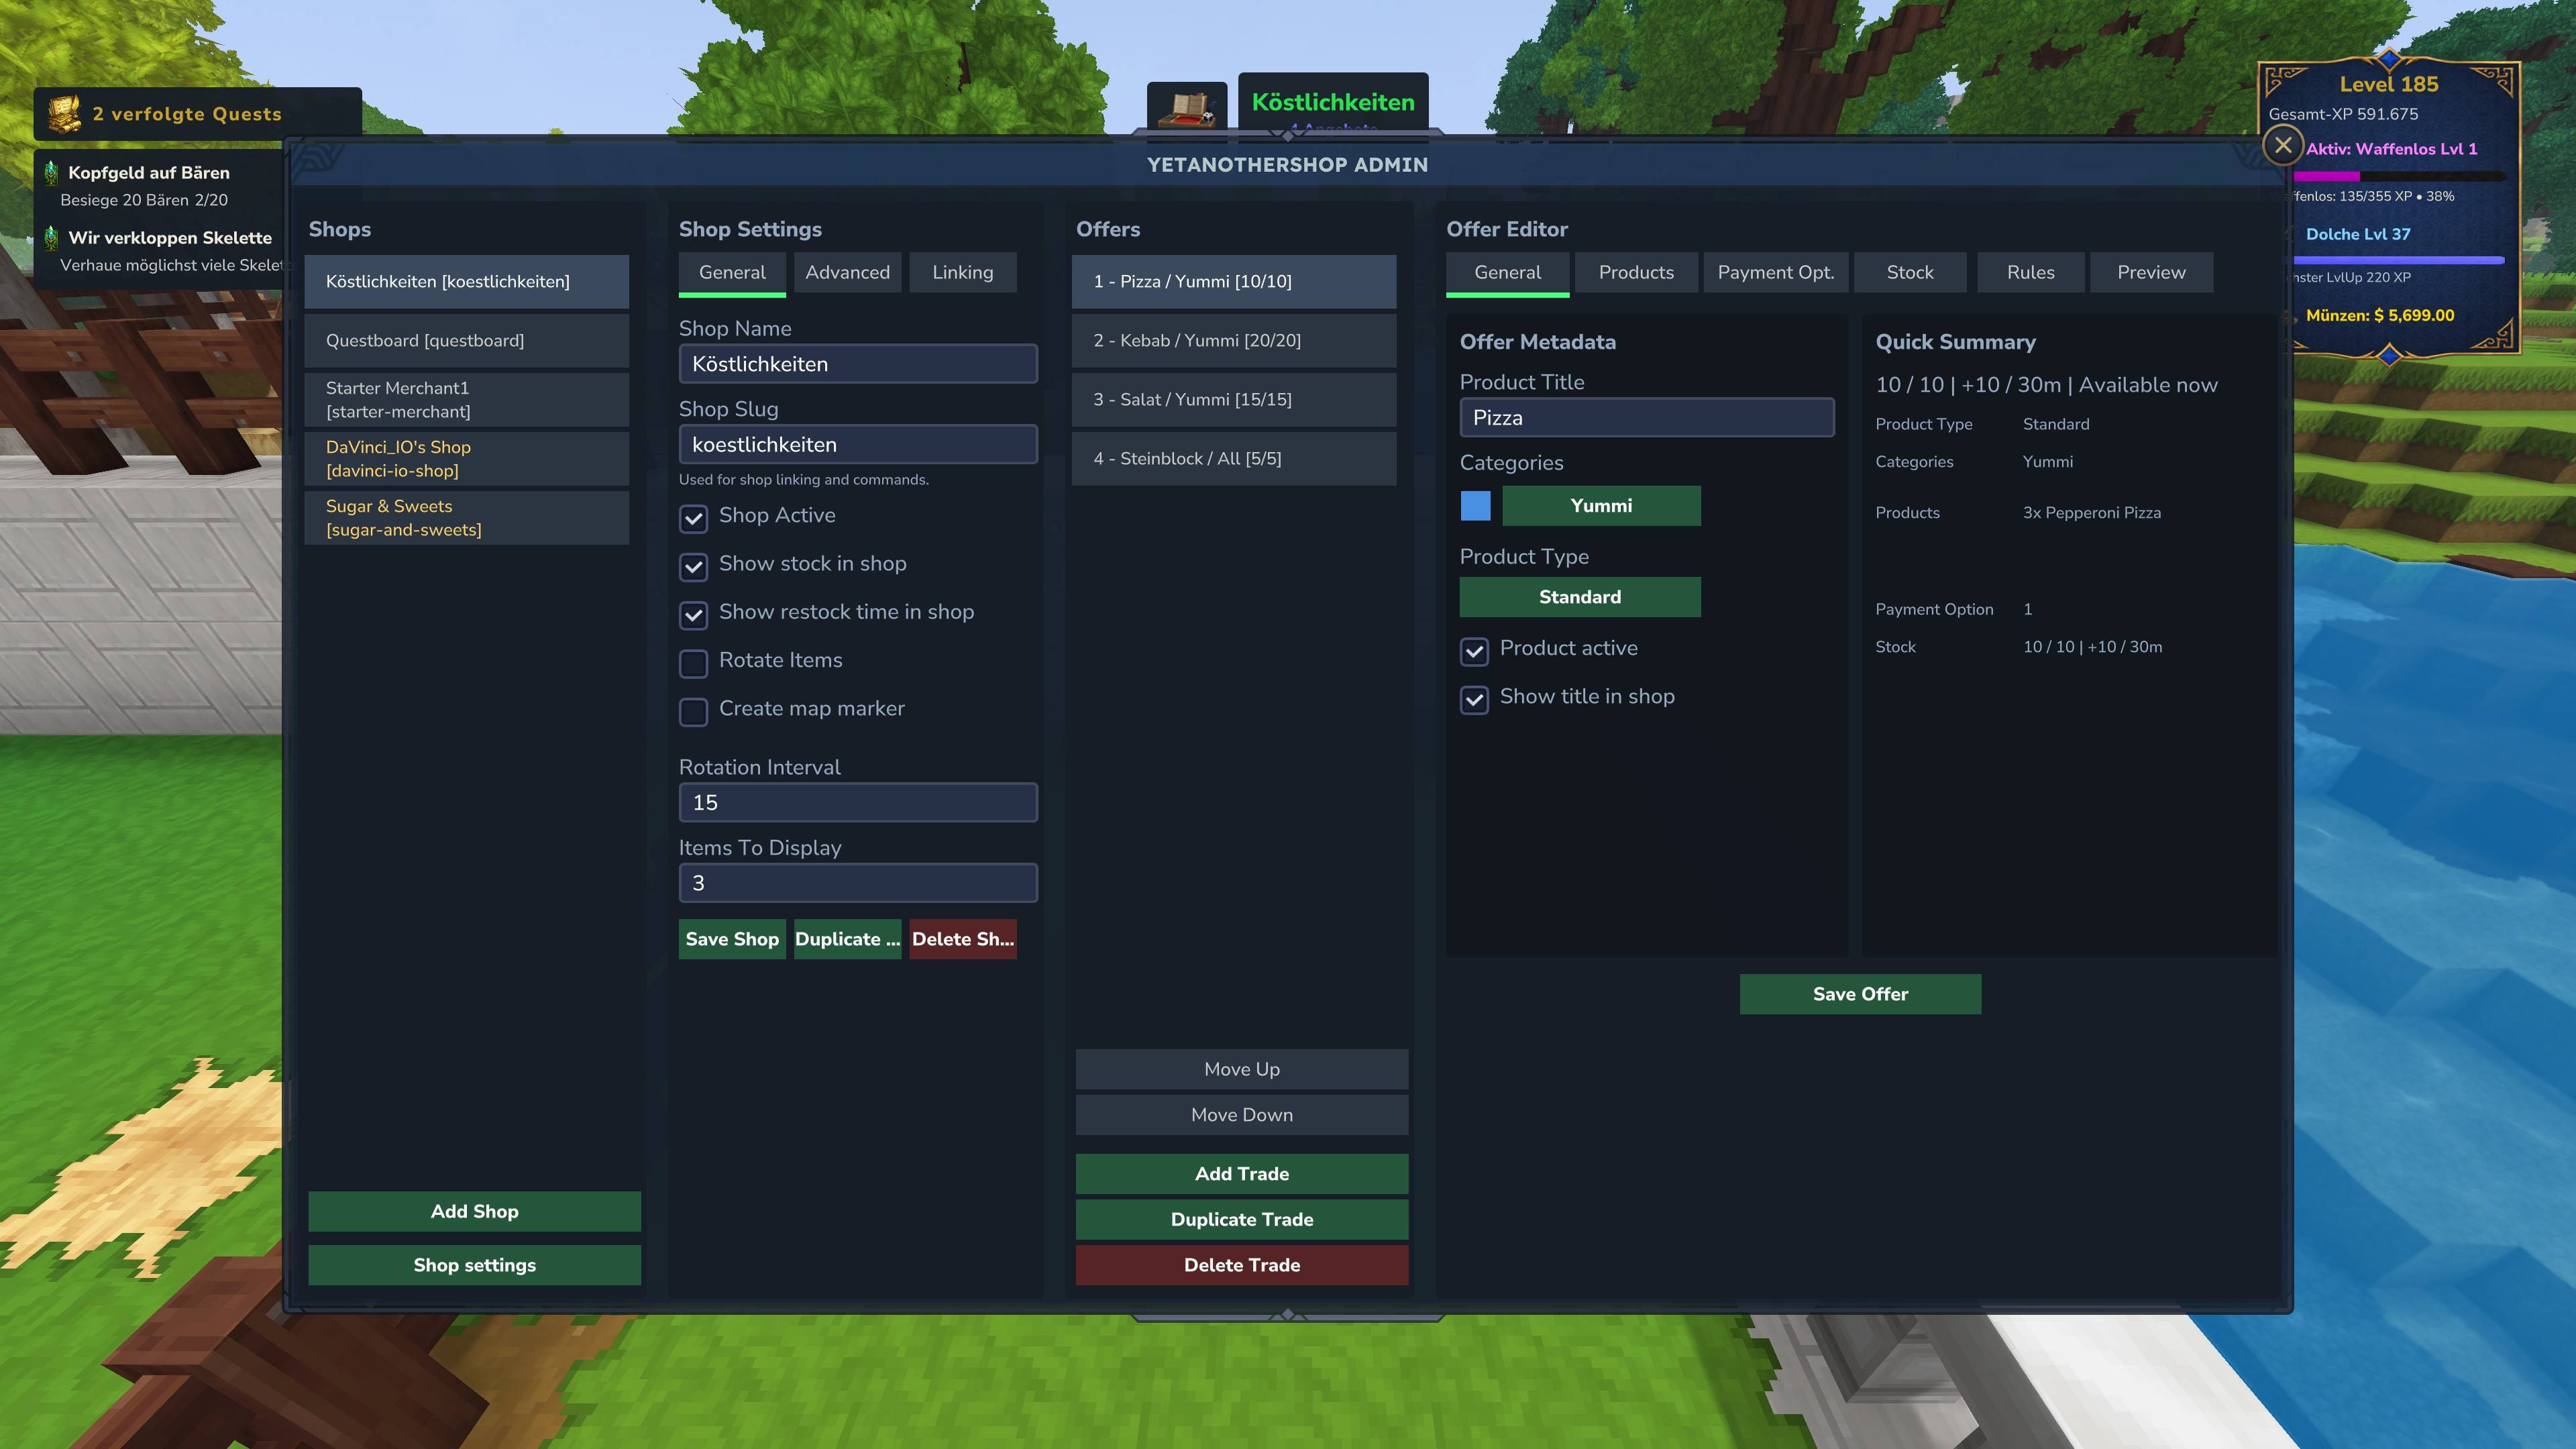Enable Create map marker checkbox
This screenshot has width=2576, height=1449.
693,711
